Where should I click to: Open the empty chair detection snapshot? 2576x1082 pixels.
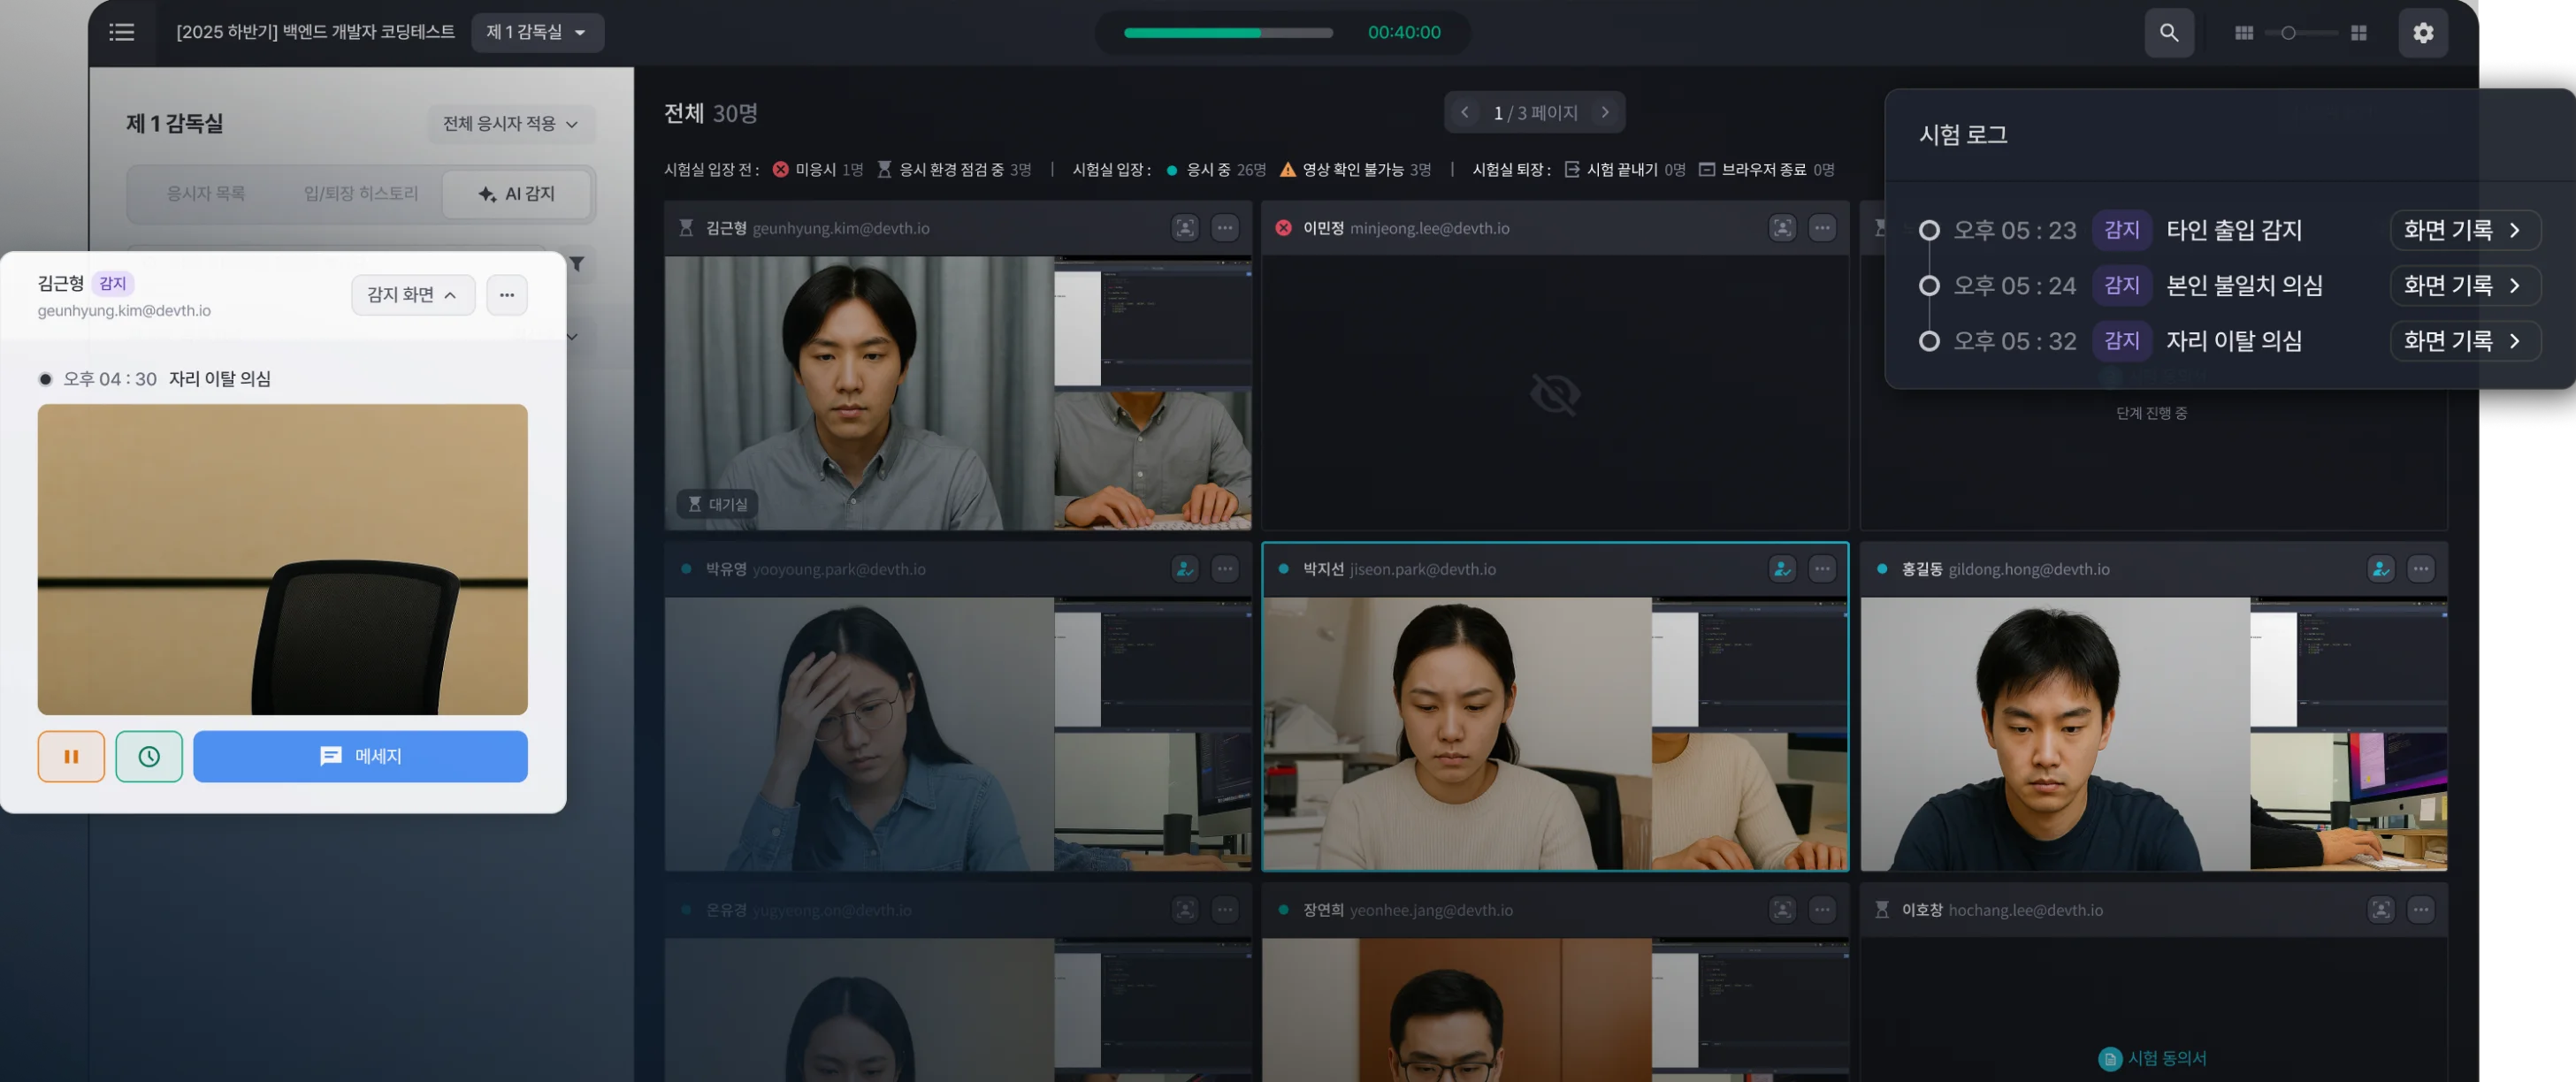pyautogui.click(x=283, y=560)
